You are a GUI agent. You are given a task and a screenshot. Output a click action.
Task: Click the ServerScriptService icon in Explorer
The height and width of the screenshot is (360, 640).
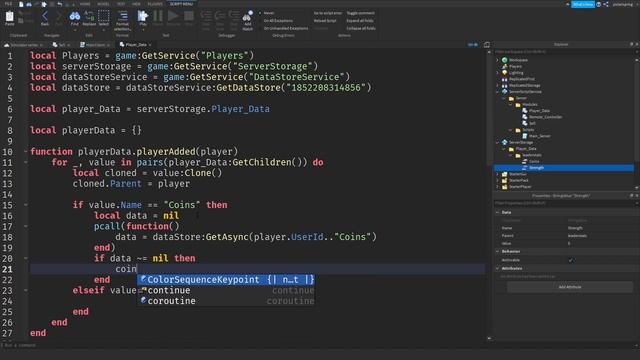click(504, 92)
